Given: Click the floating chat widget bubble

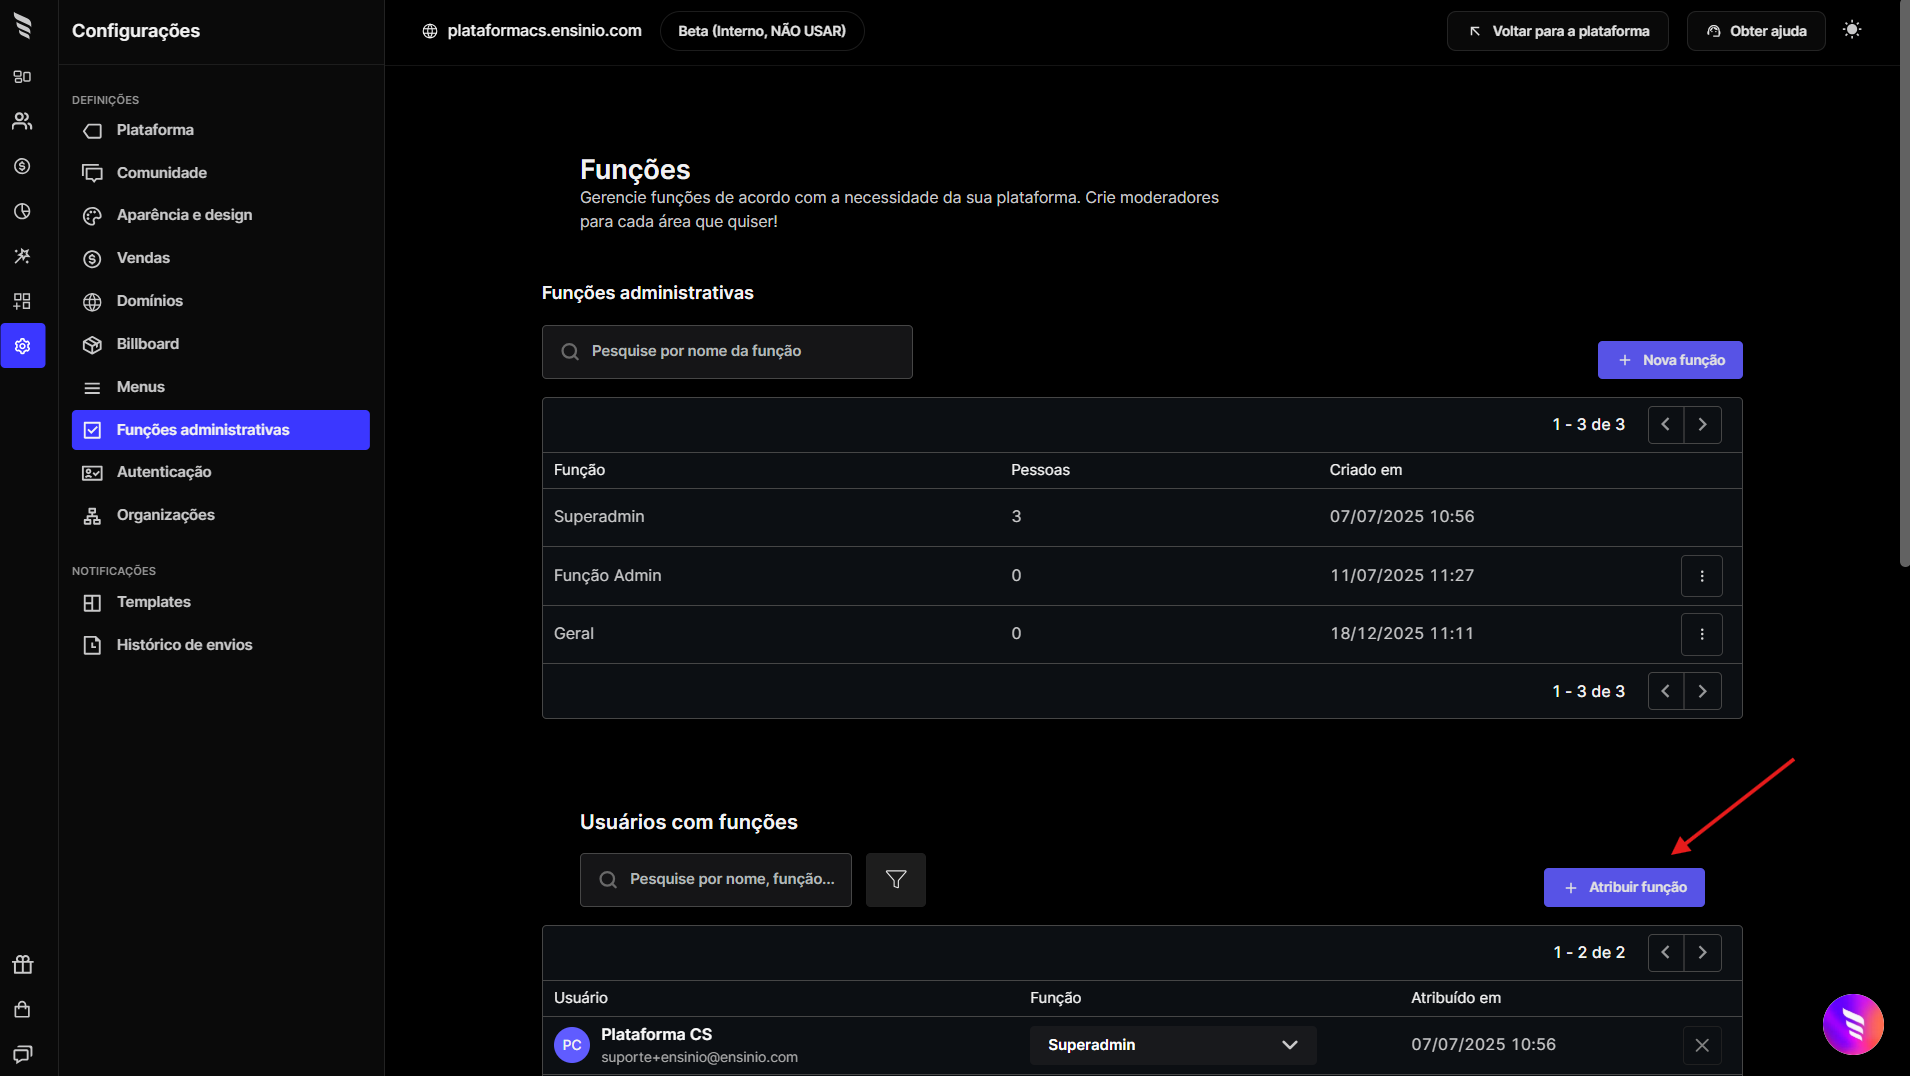Looking at the screenshot, I should (x=1852, y=1024).
